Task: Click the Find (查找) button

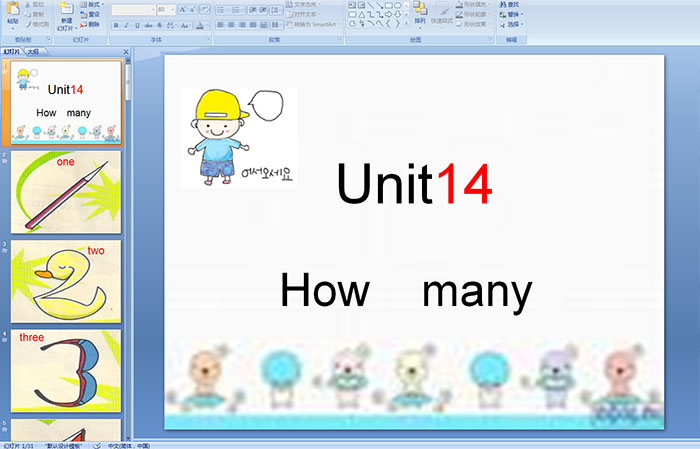Action: [509, 4]
